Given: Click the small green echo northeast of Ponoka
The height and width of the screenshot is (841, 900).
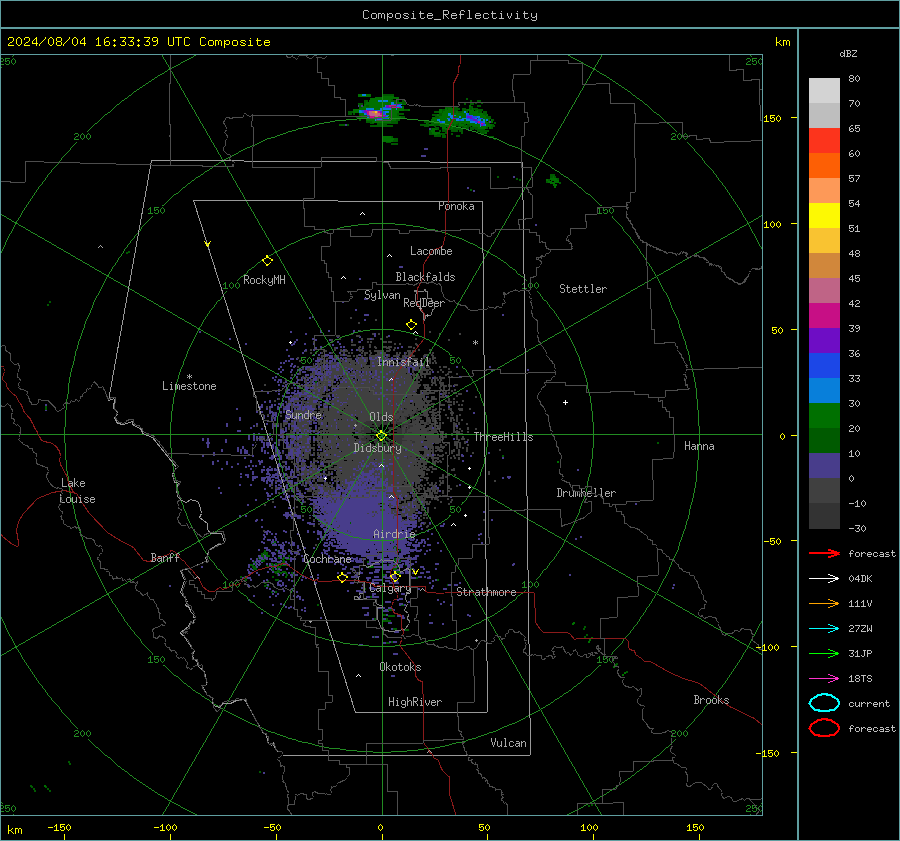Looking at the screenshot, I should pyautogui.click(x=553, y=181).
